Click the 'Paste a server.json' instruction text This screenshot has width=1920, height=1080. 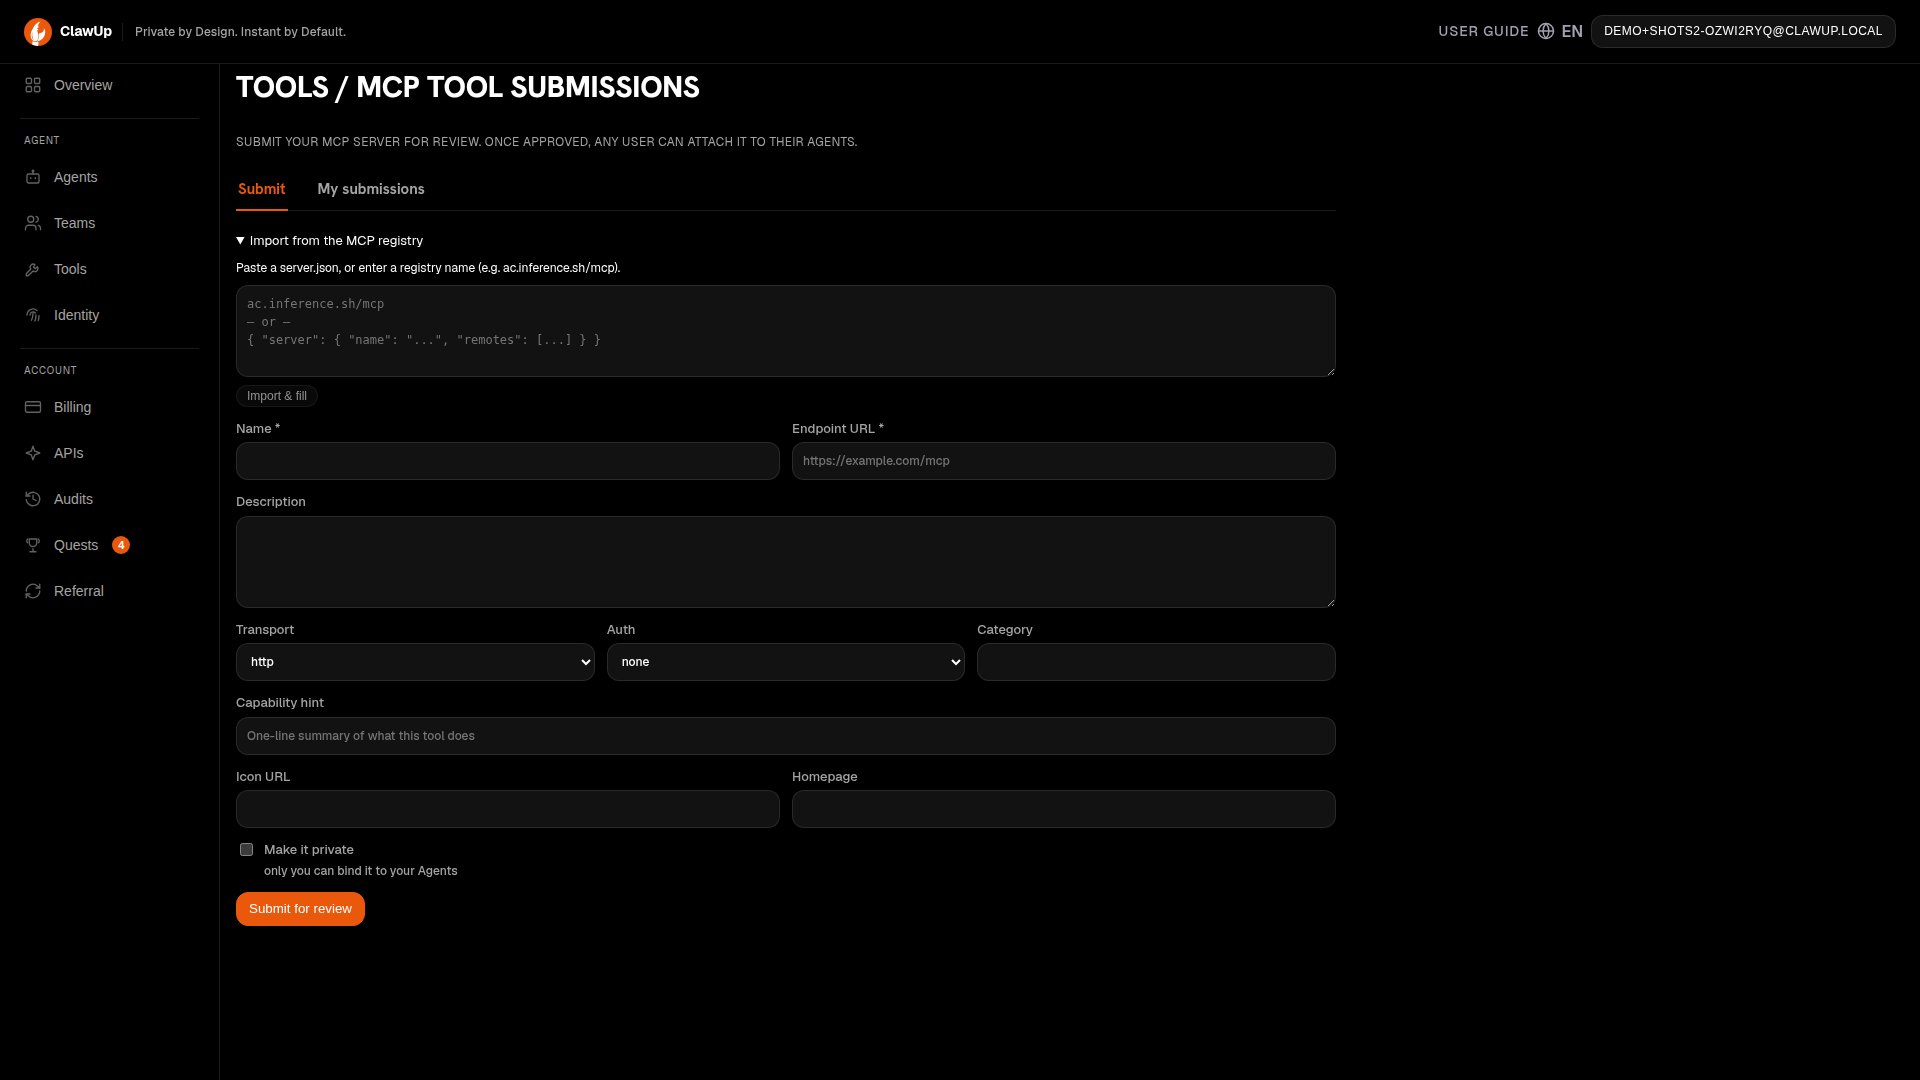click(428, 268)
